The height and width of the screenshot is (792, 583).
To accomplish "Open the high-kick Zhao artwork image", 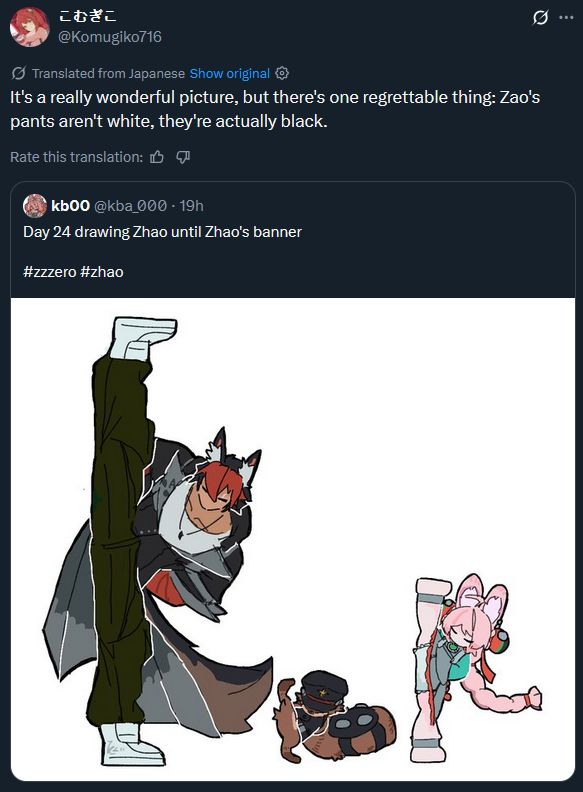I will pyautogui.click(x=293, y=539).
